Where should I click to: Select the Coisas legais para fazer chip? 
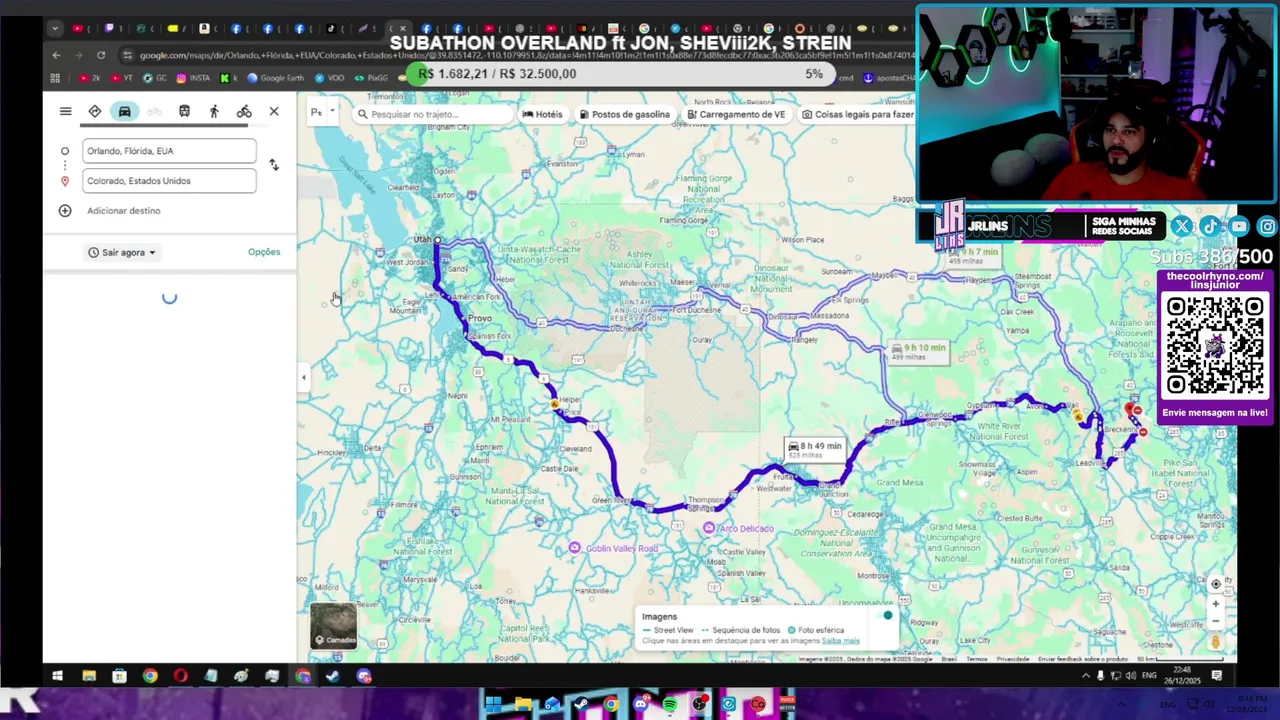coord(856,114)
